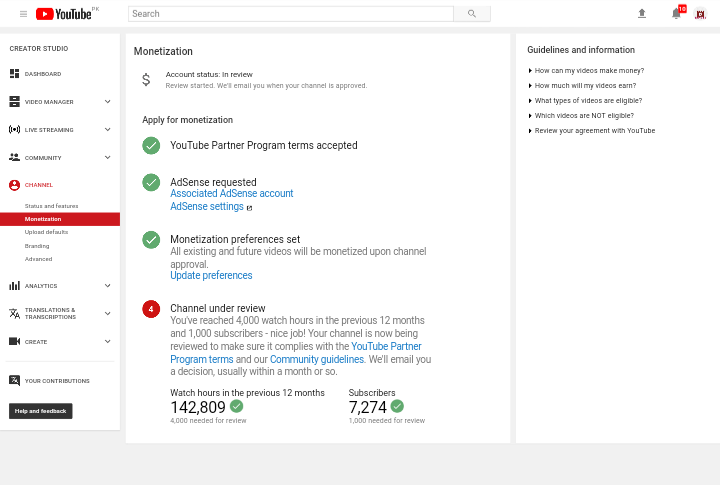Expand 'What types of videos are eligible?'
Viewport: 720px width, 485px height.
(585, 101)
